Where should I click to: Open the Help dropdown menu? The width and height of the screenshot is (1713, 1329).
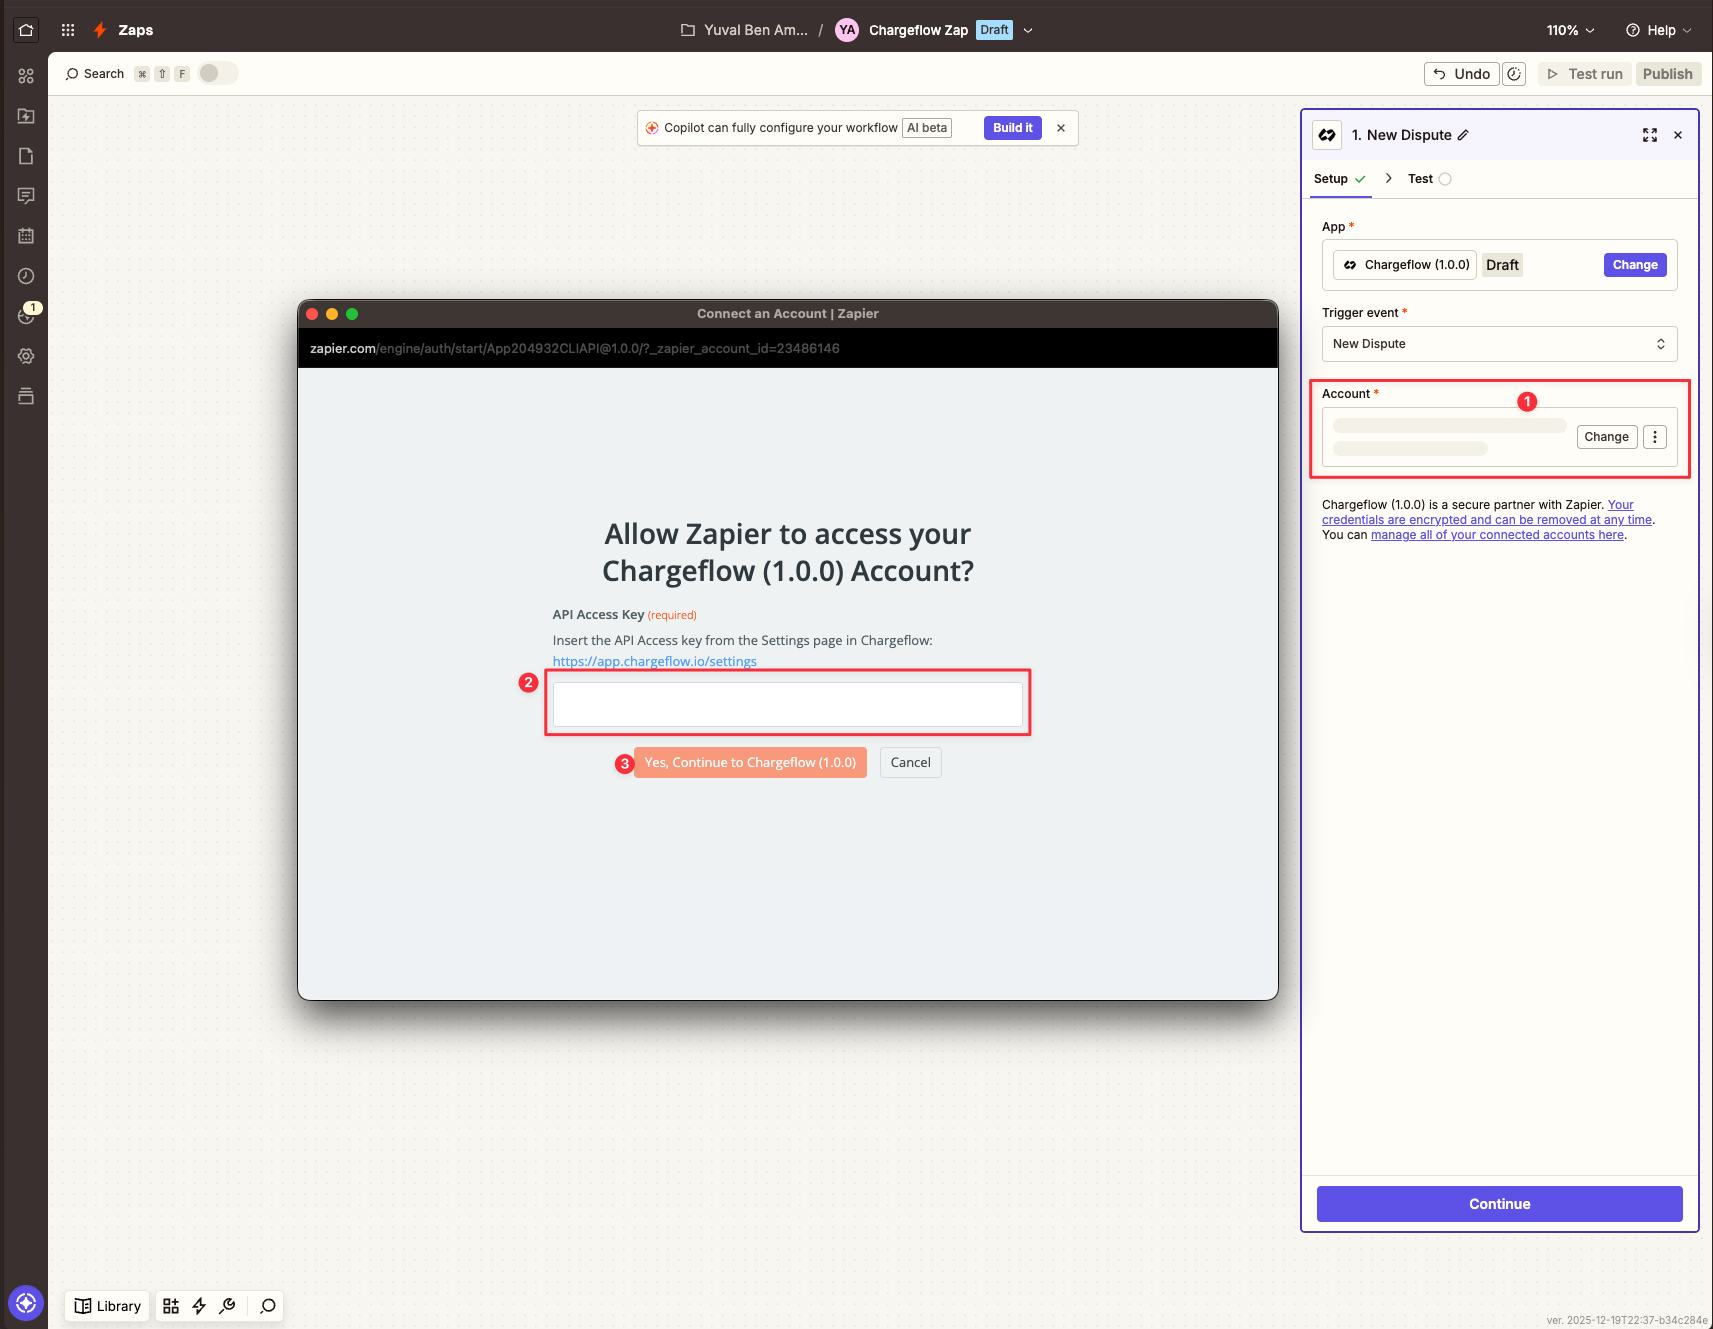pyautogui.click(x=1659, y=30)
